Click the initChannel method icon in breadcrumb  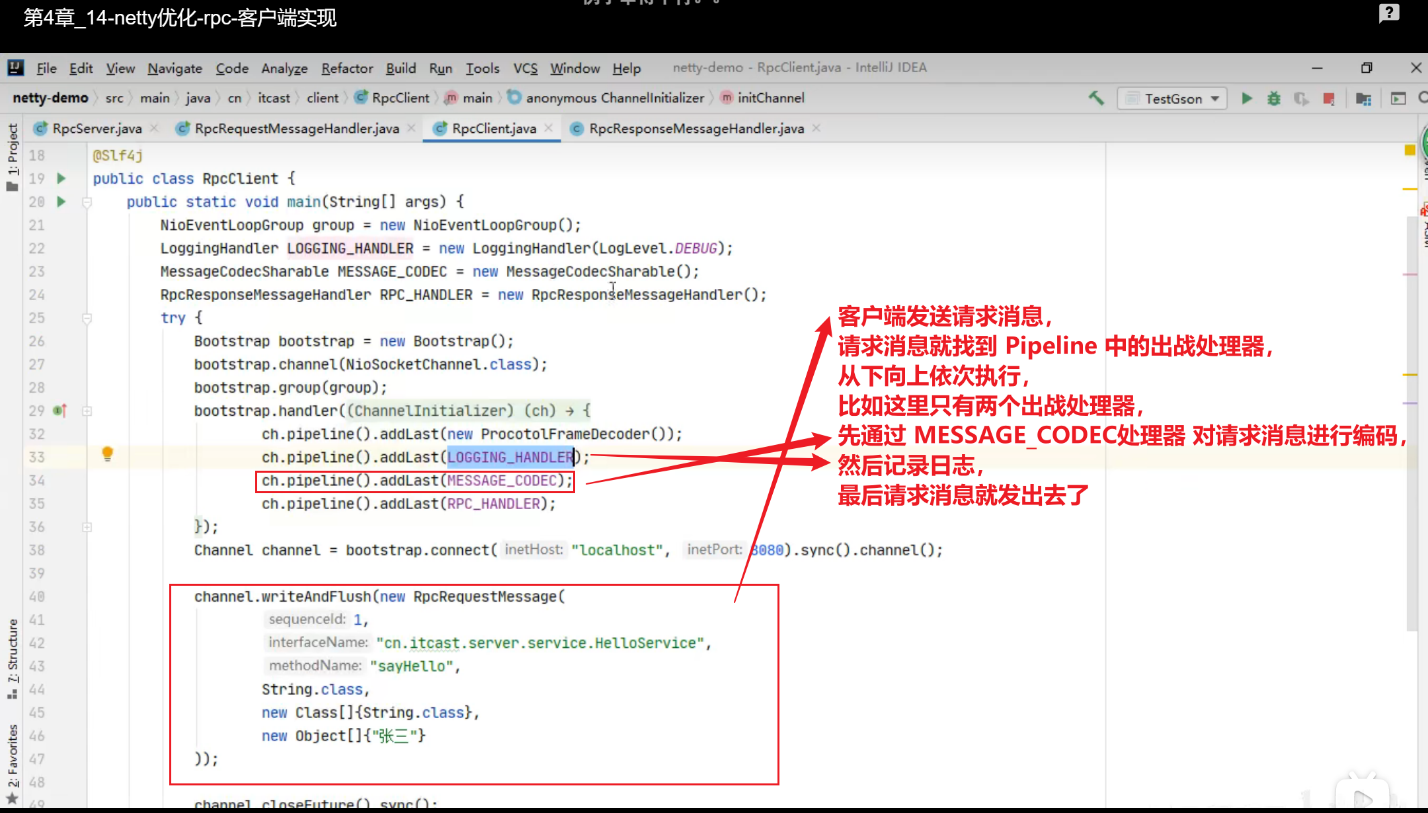(x=726, y=98)
